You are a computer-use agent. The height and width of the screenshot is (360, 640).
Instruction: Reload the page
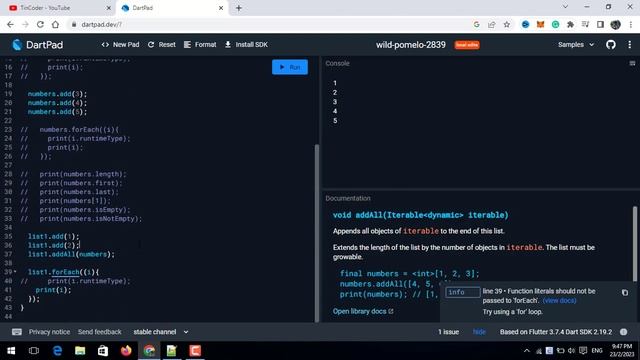tap(40, 24)
